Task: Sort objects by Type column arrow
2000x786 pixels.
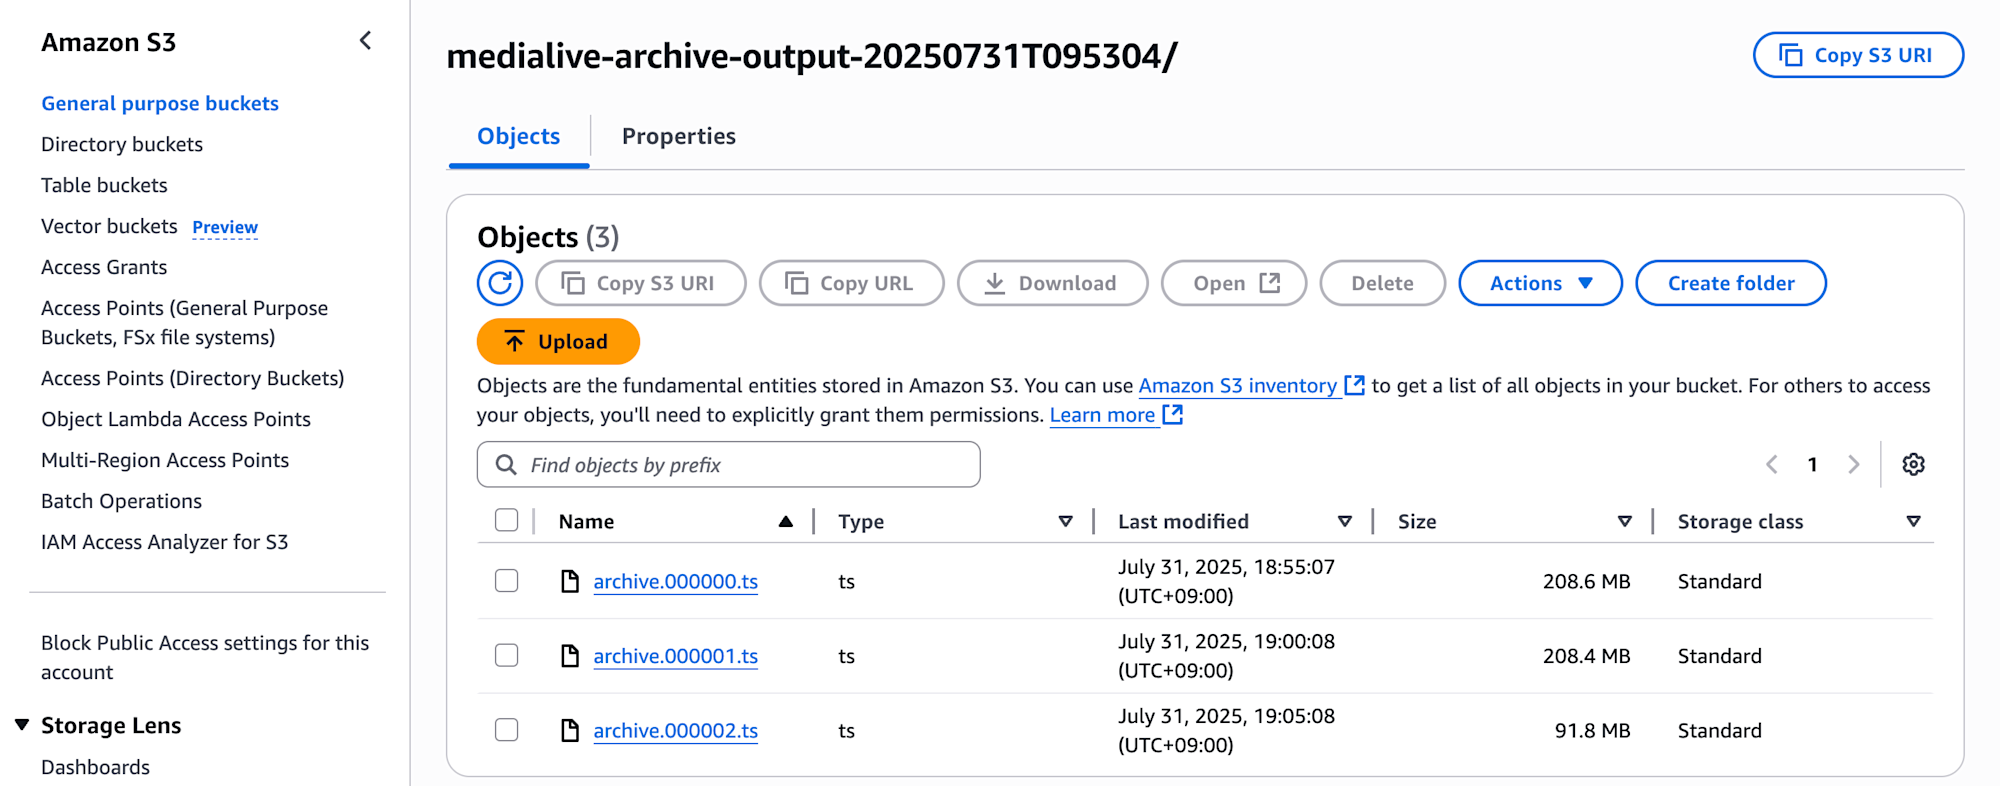Action: click(1066, 521)
